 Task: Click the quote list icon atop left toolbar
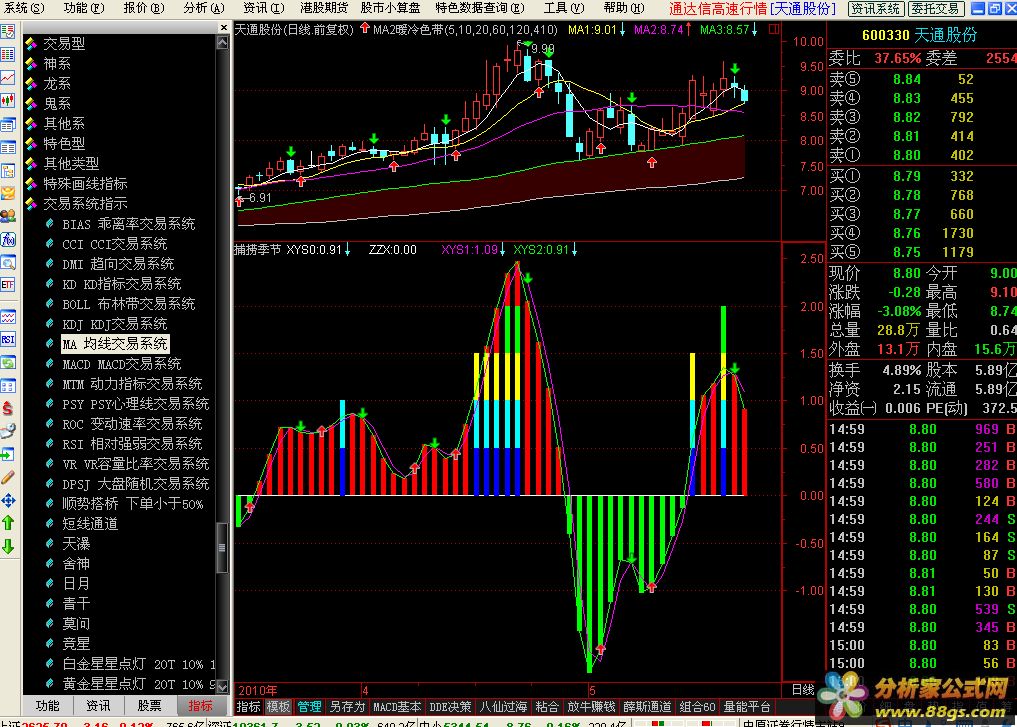[x=8, y=32]
